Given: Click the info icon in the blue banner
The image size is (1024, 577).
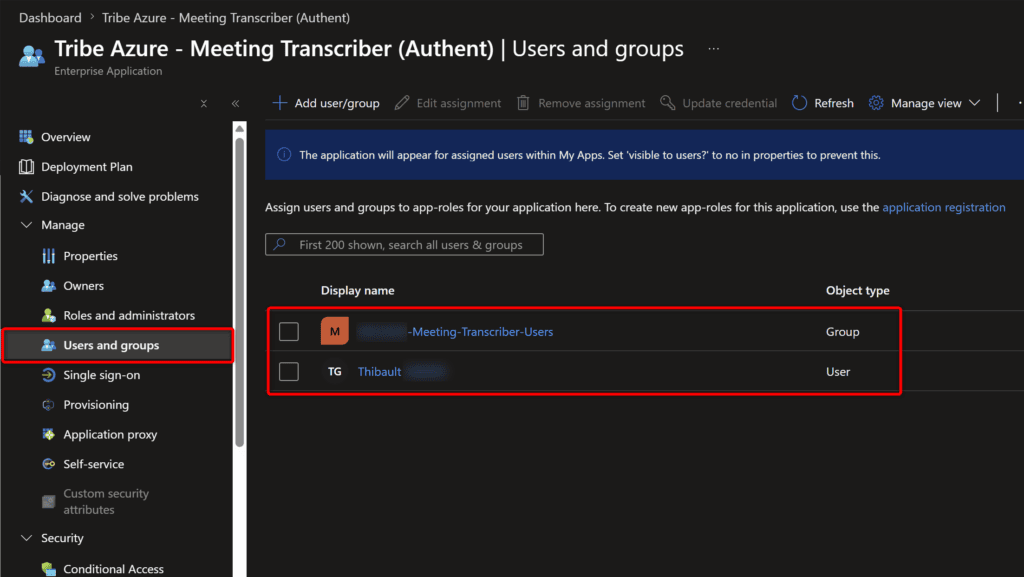Looking at the screenshot, I should coord(284,155).
